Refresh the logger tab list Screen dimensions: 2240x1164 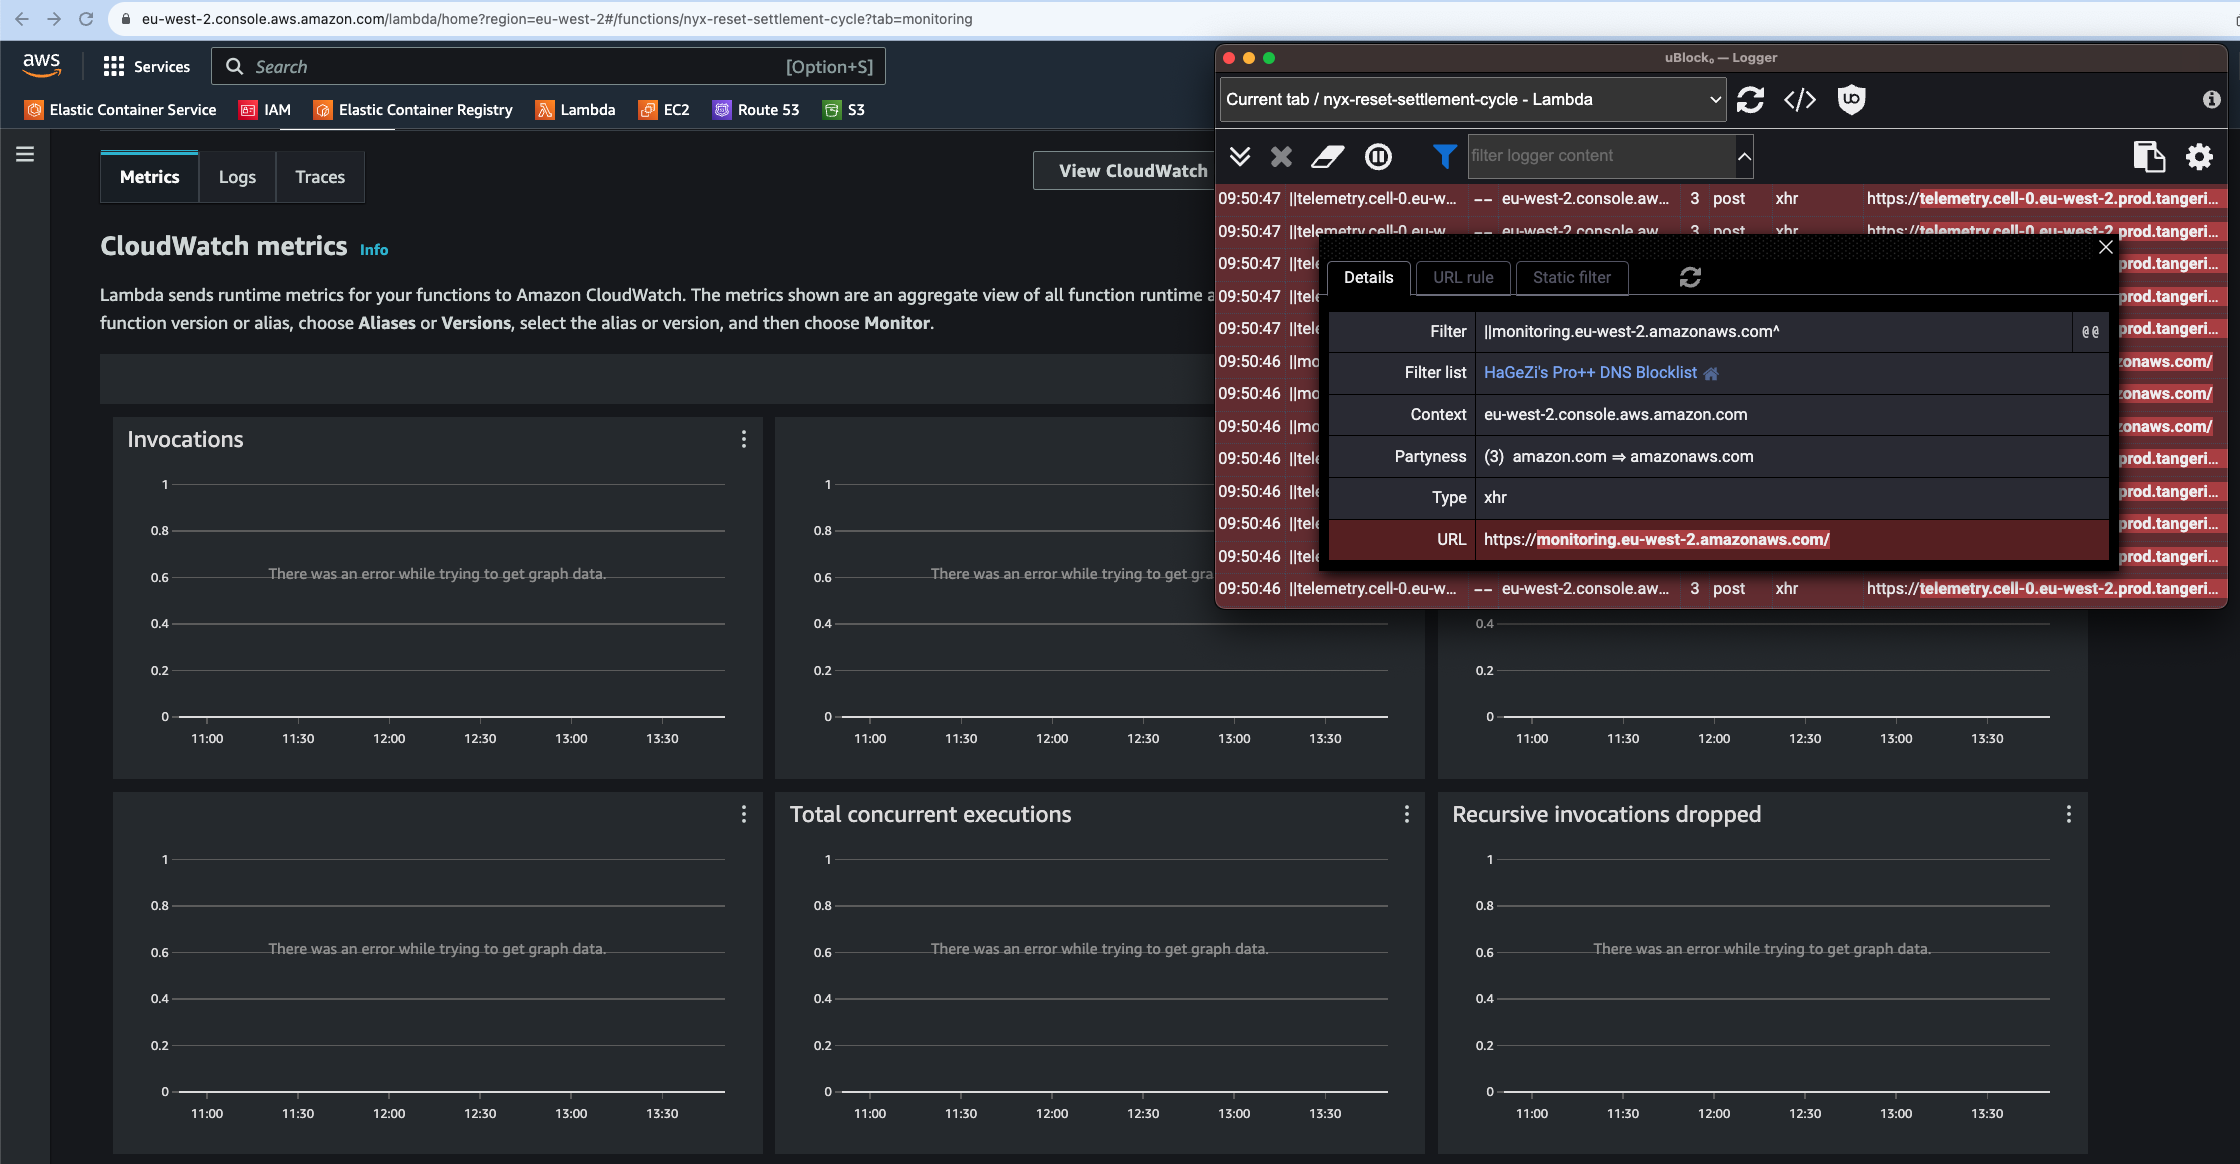click(x=1750, y=99)
